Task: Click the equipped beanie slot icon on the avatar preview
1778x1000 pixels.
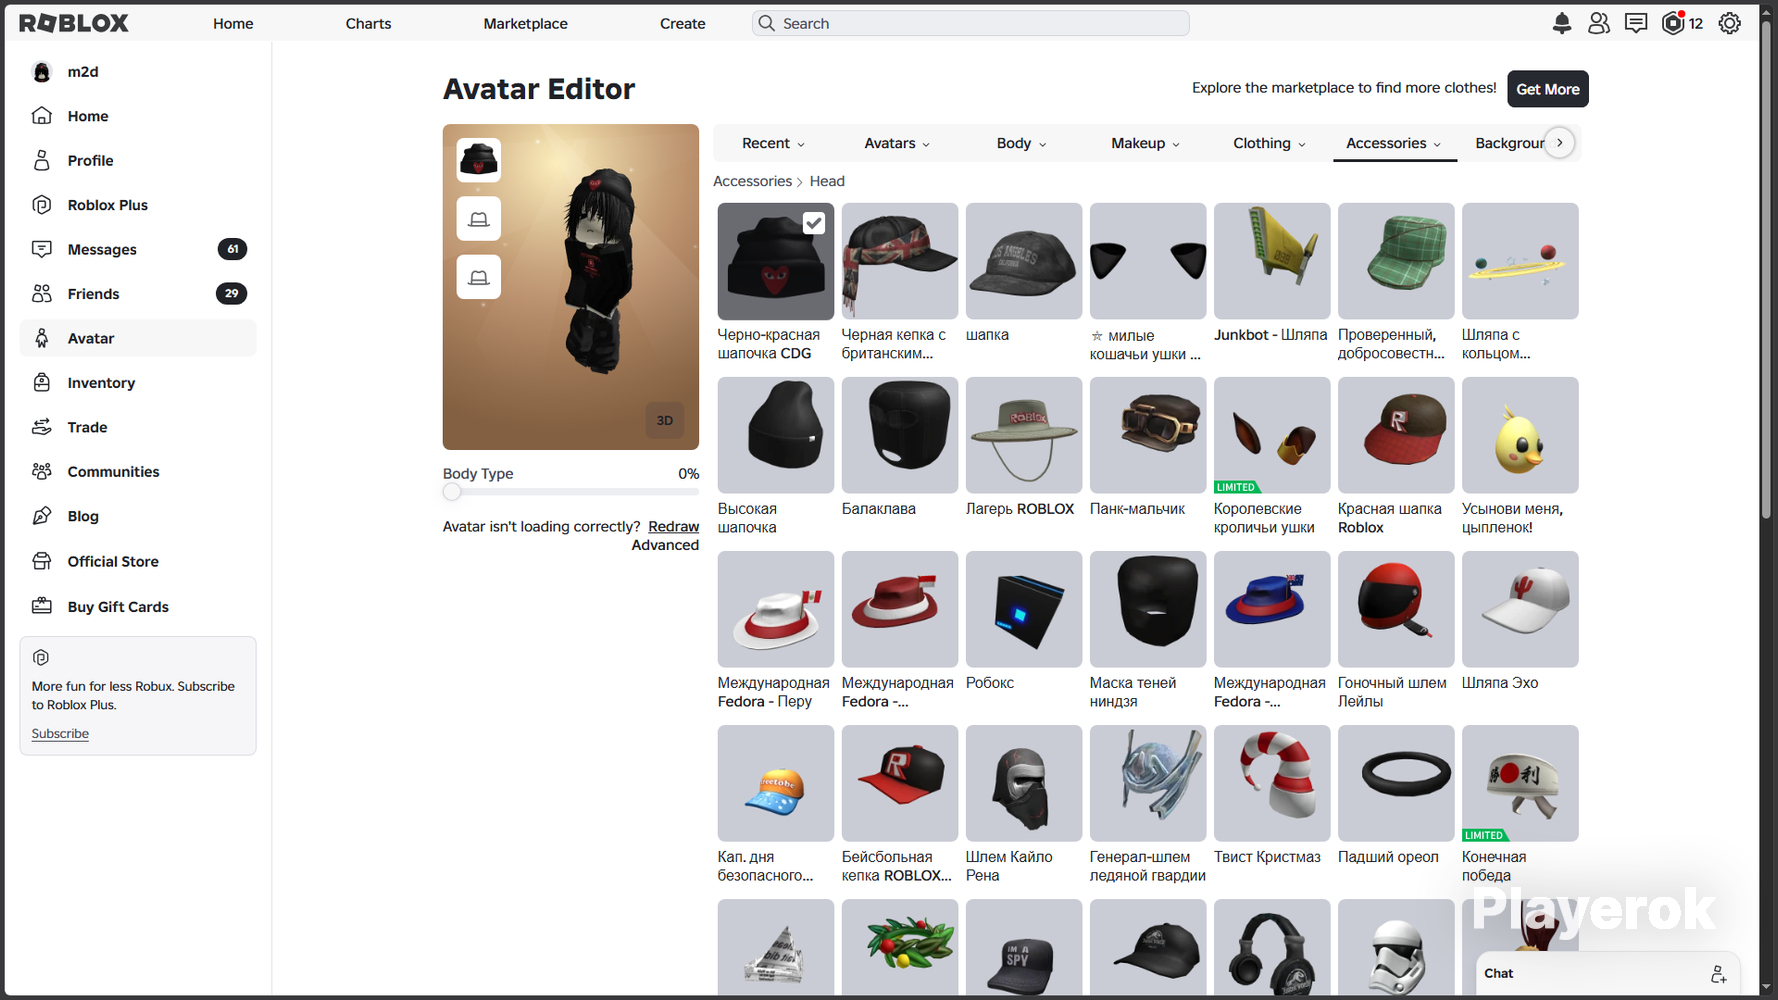Action: click(479, 160)
